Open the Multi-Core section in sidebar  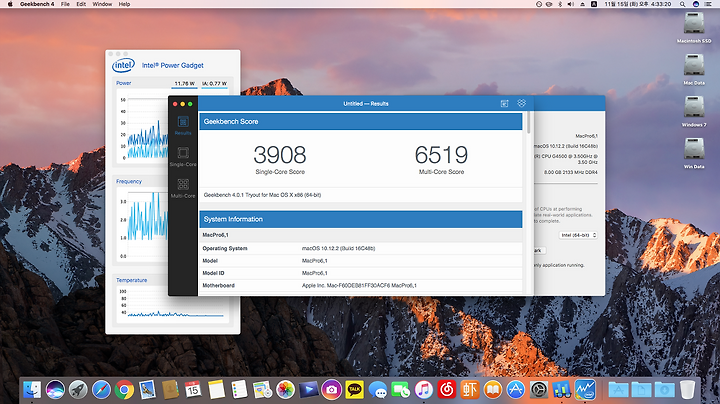[x=183, y=188]
